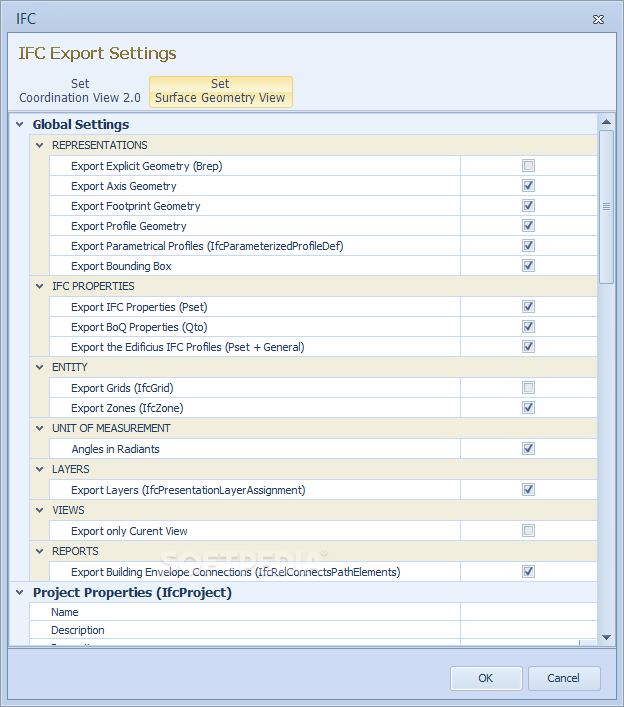Viewport: 624px width, 707px height.
Task: Collapse the UNIT OF MEASUREMENT group
Action: 39,429
